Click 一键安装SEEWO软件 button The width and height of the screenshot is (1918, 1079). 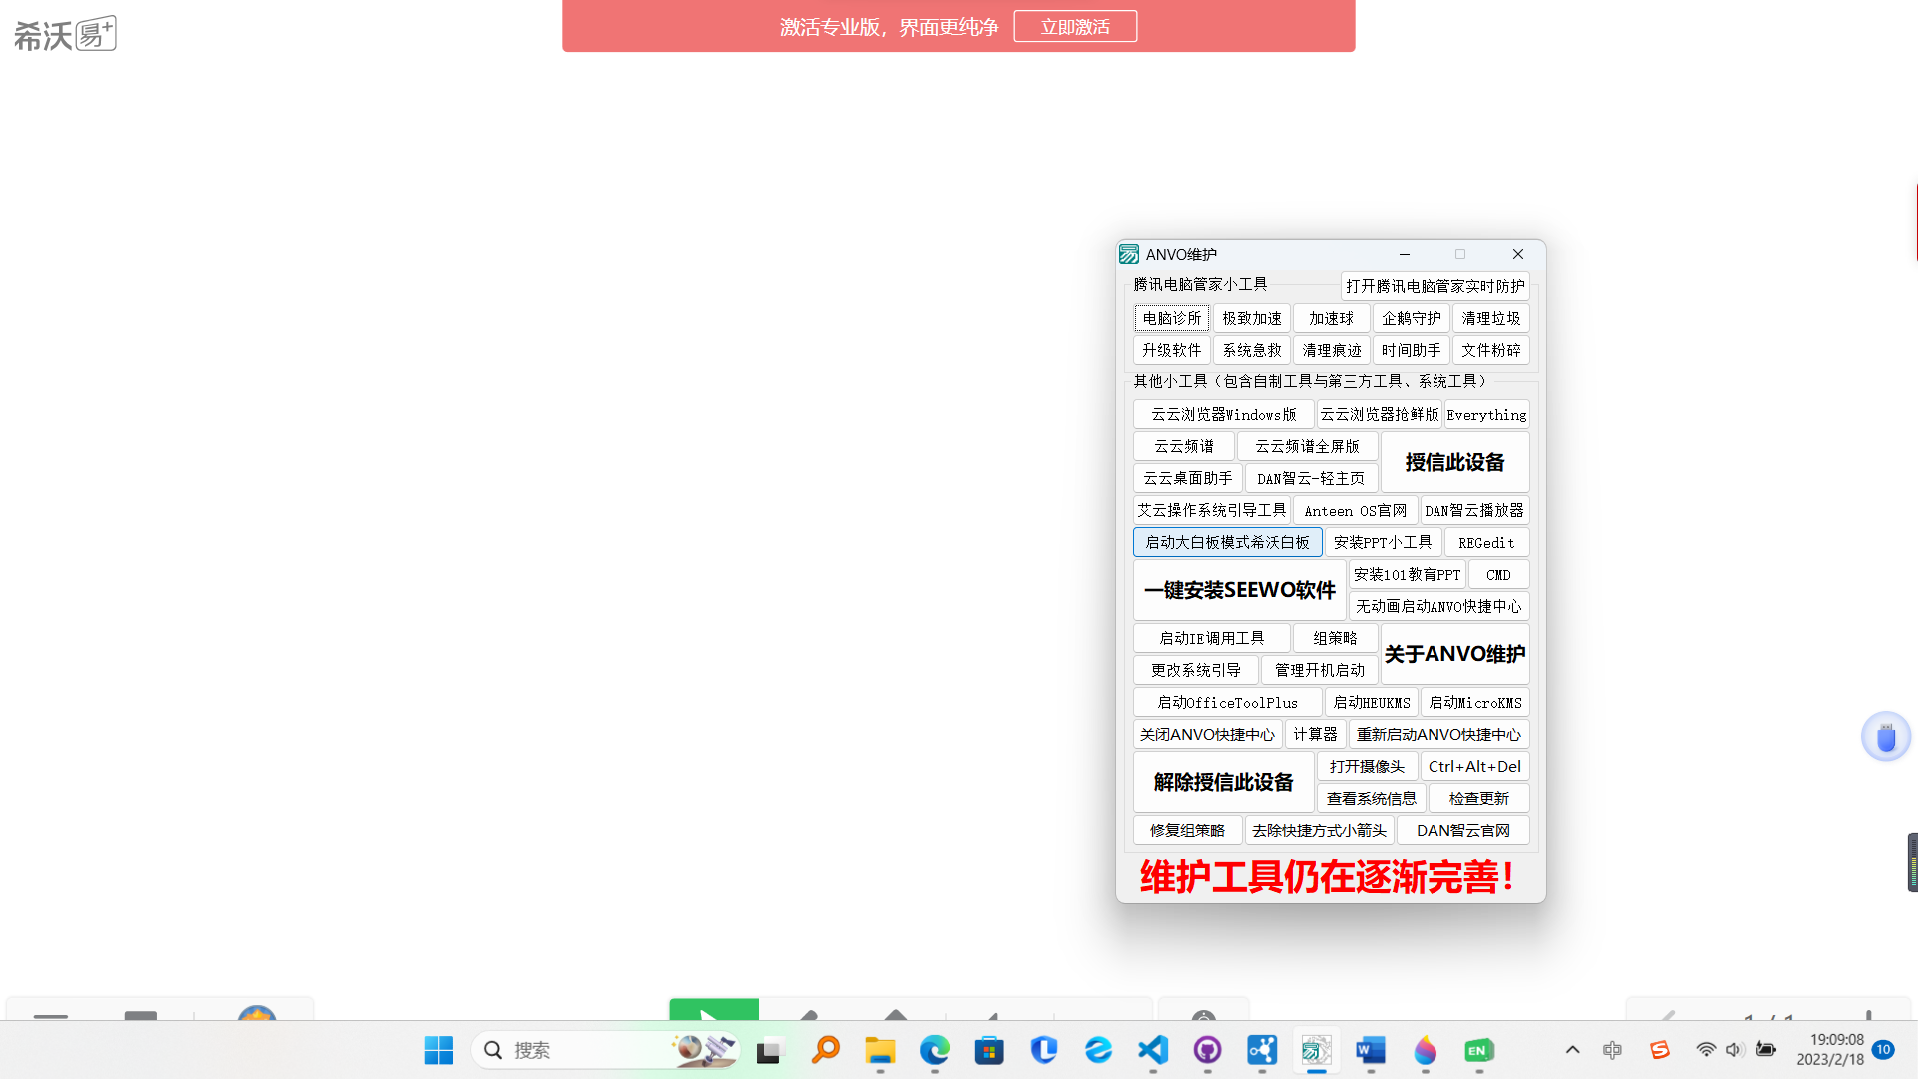1240,590
